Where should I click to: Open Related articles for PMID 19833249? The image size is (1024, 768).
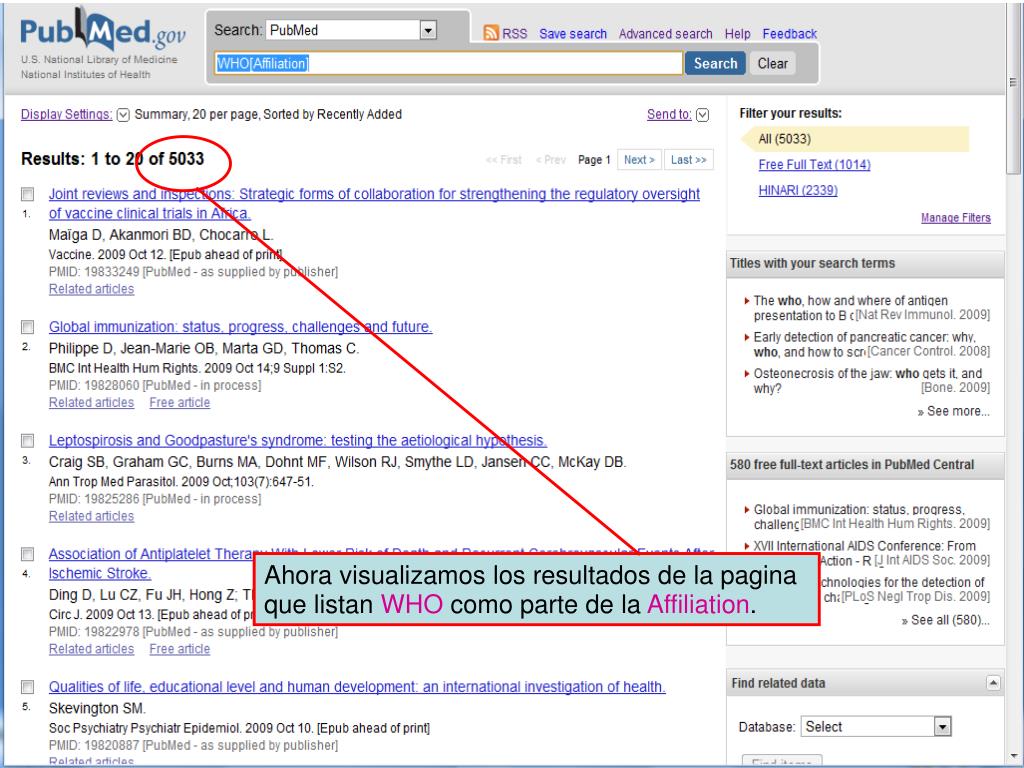(91, 289)
